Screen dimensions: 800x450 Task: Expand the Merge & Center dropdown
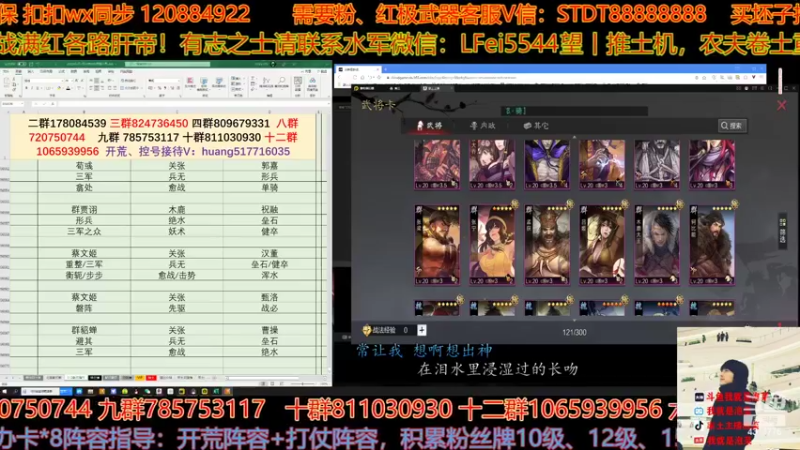[141, 88]
